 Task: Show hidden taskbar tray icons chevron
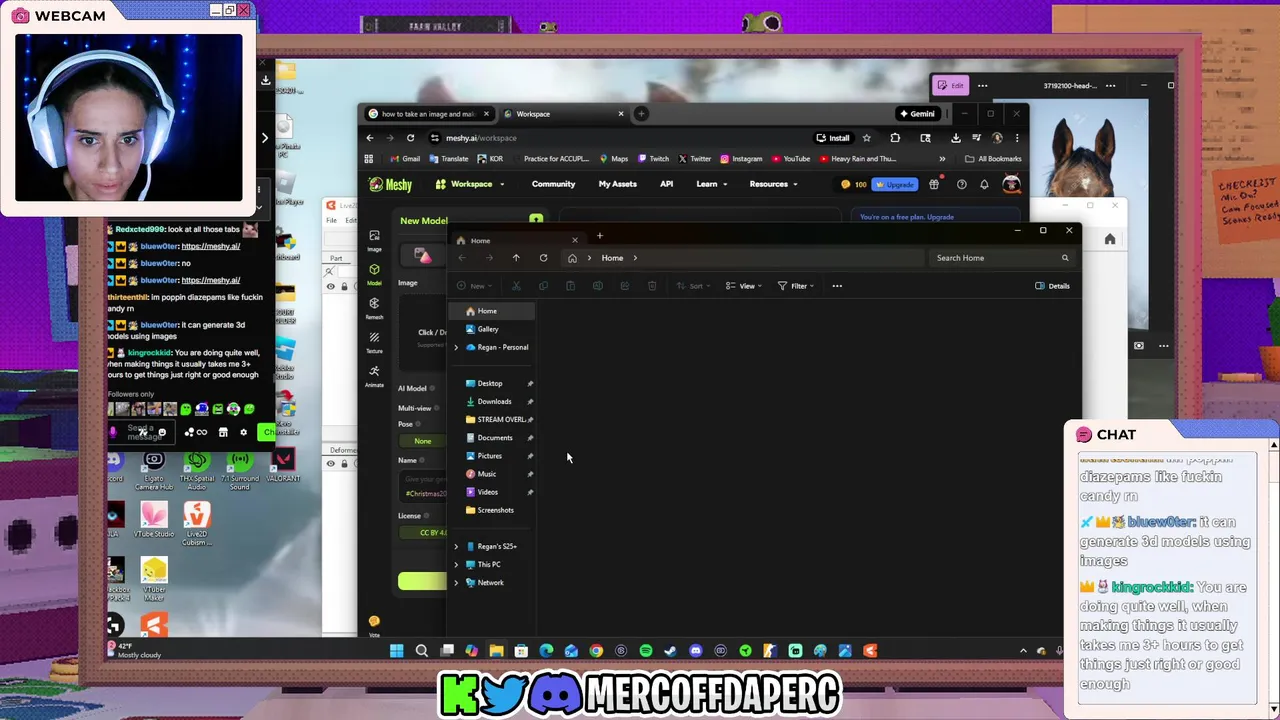click(1023, 651)
